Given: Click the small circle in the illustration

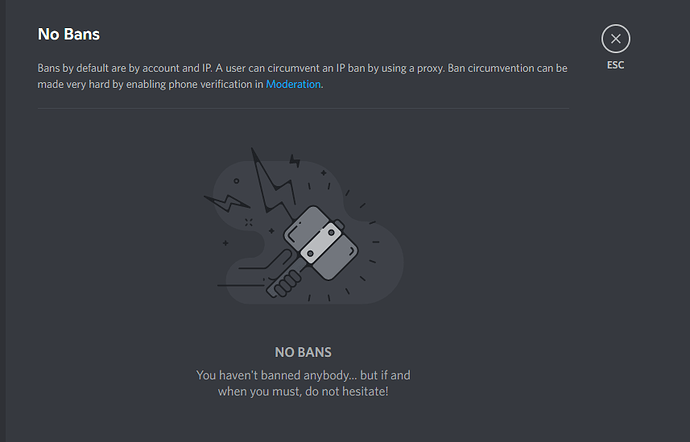Looking at the screenshot, I should [236, 181].
